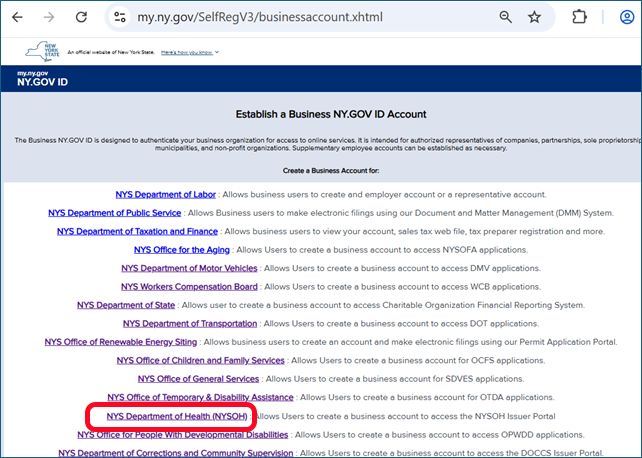Screen dimensions: 642x458
Task: Open the browser profile icon
Action: (x=626, y=17)
